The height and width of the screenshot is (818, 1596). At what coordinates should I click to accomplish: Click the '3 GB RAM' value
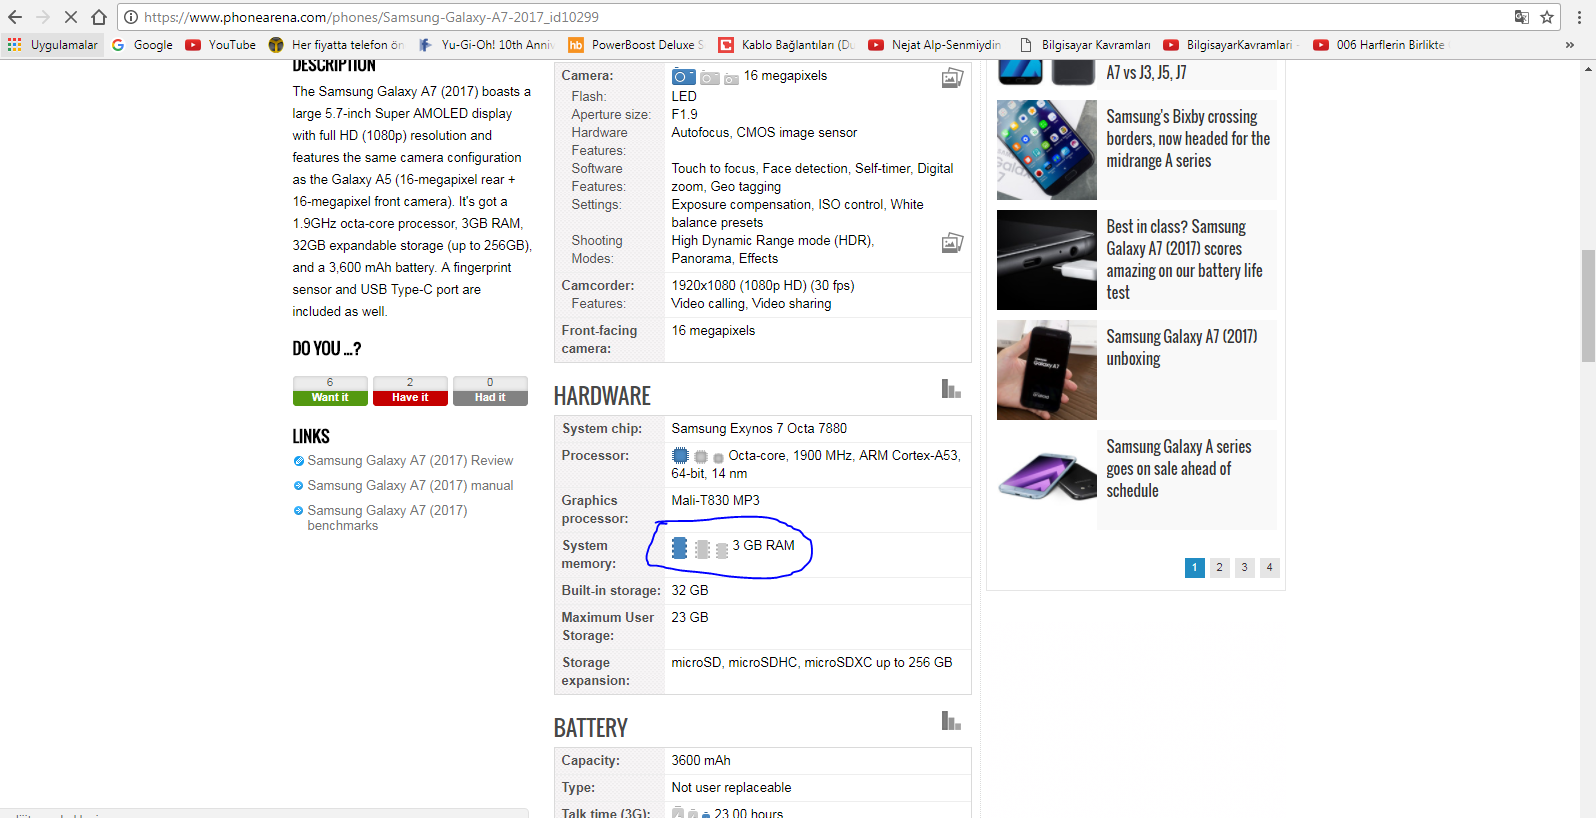(x=764, y=546)
